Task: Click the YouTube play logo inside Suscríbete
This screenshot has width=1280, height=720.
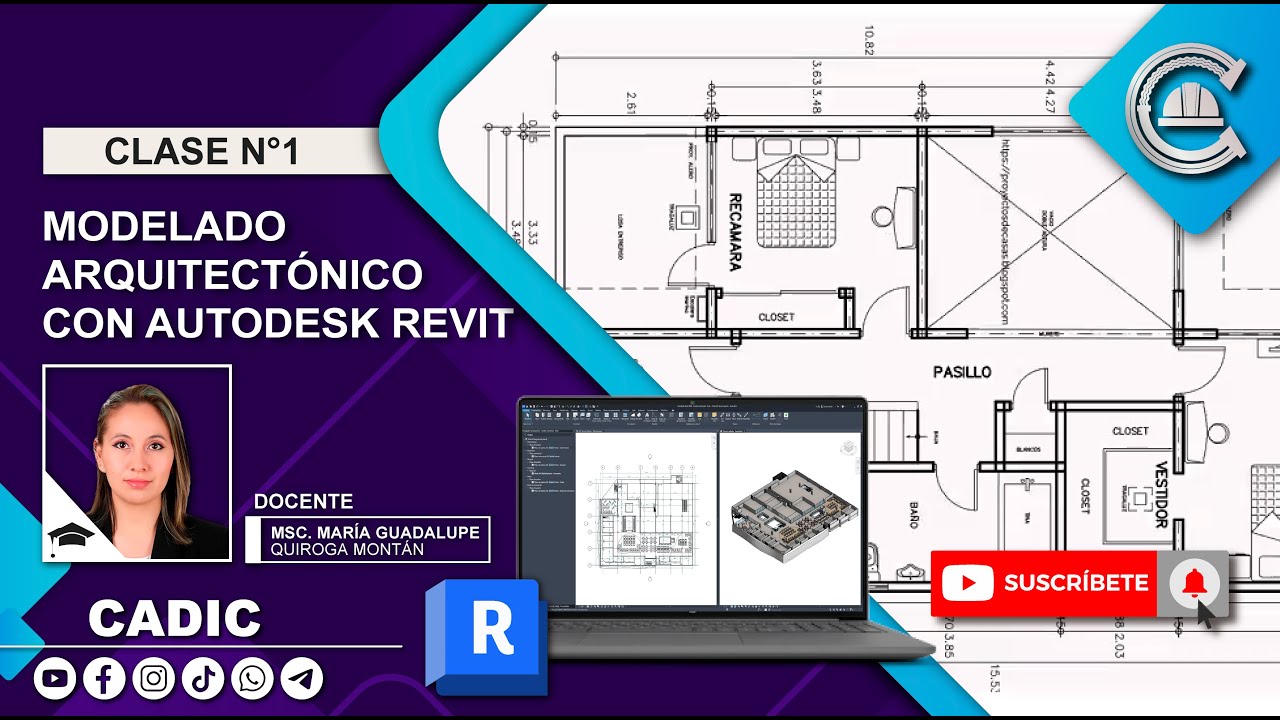Action: tap(967, 583)
